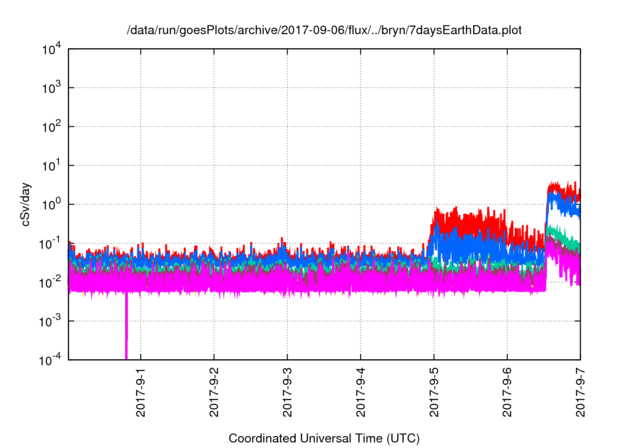Click the plot title file path text

click(x=324, y=31)
